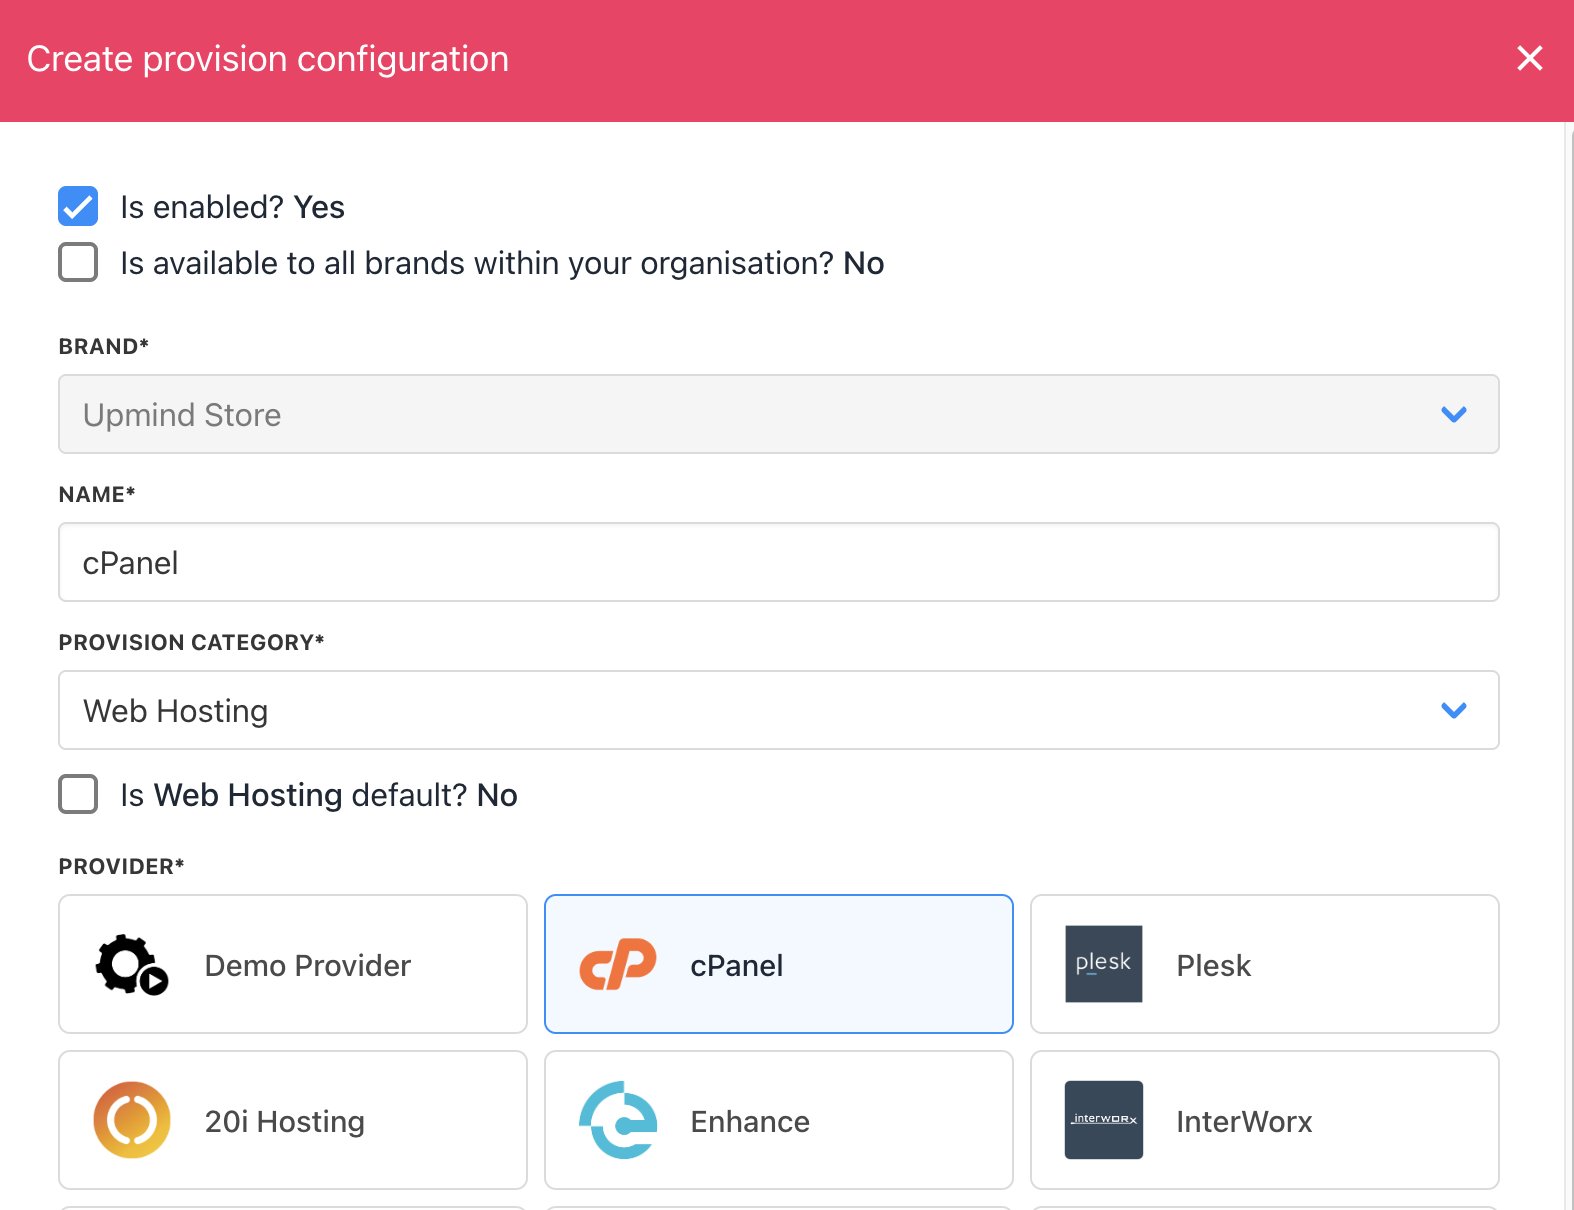
Task: Tick the Is Web Hosting default checkbox
Action: pyautogui.click(x=78, y=794)
